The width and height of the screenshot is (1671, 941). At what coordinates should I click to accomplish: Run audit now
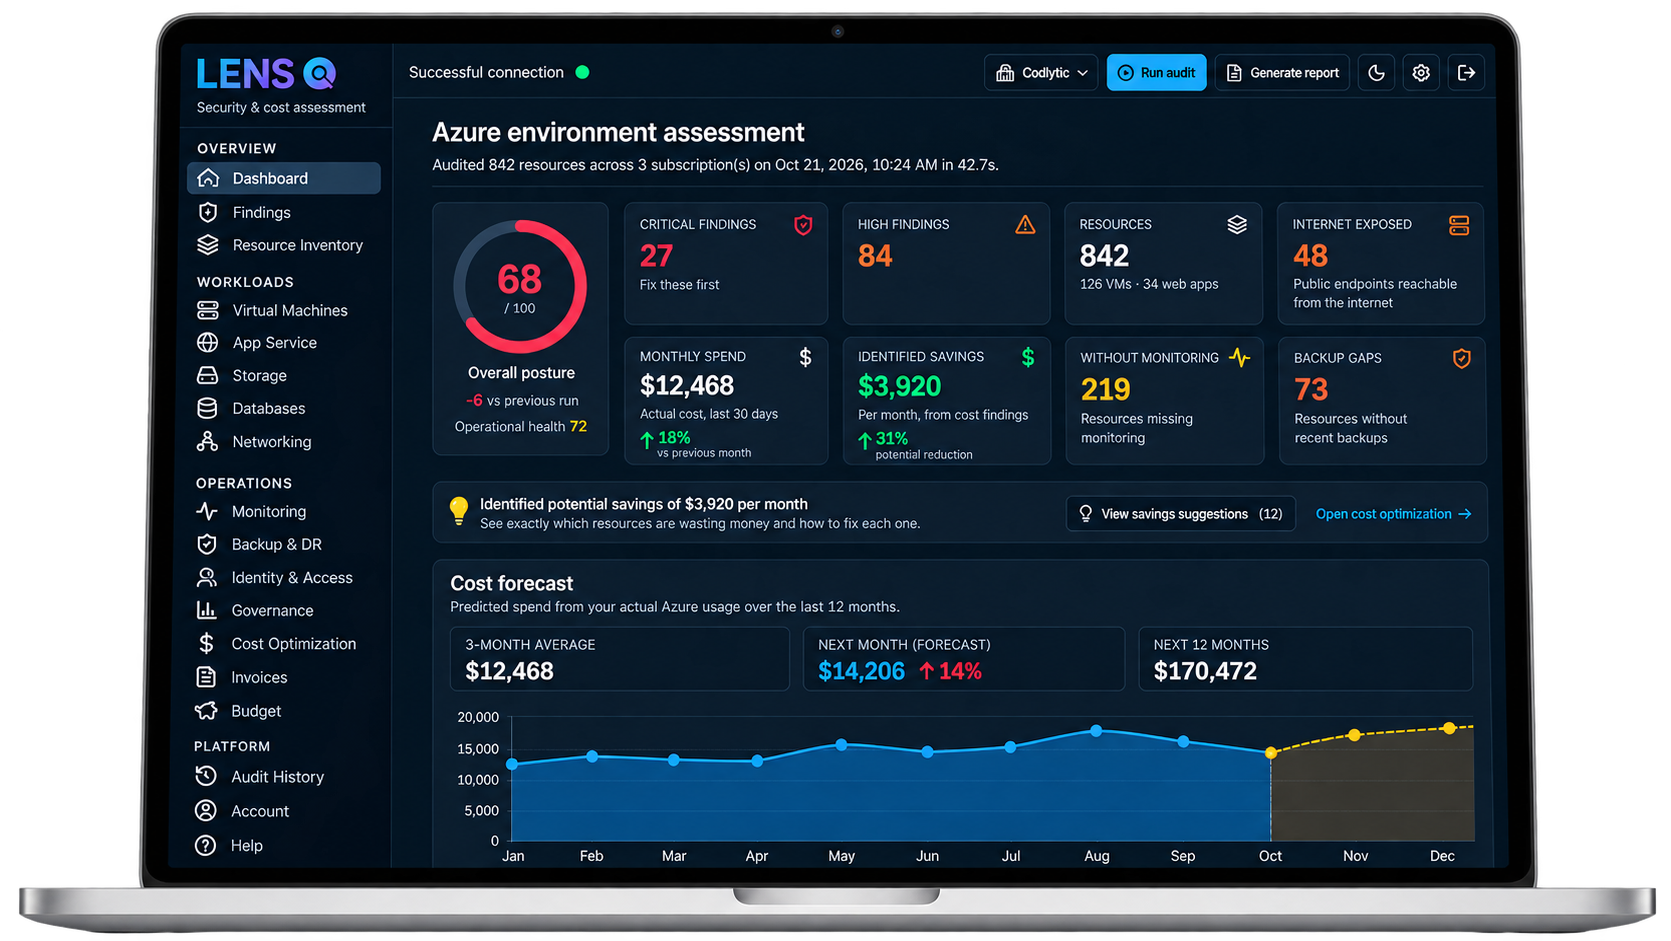pyautogui.click(x=1156, y=73)
